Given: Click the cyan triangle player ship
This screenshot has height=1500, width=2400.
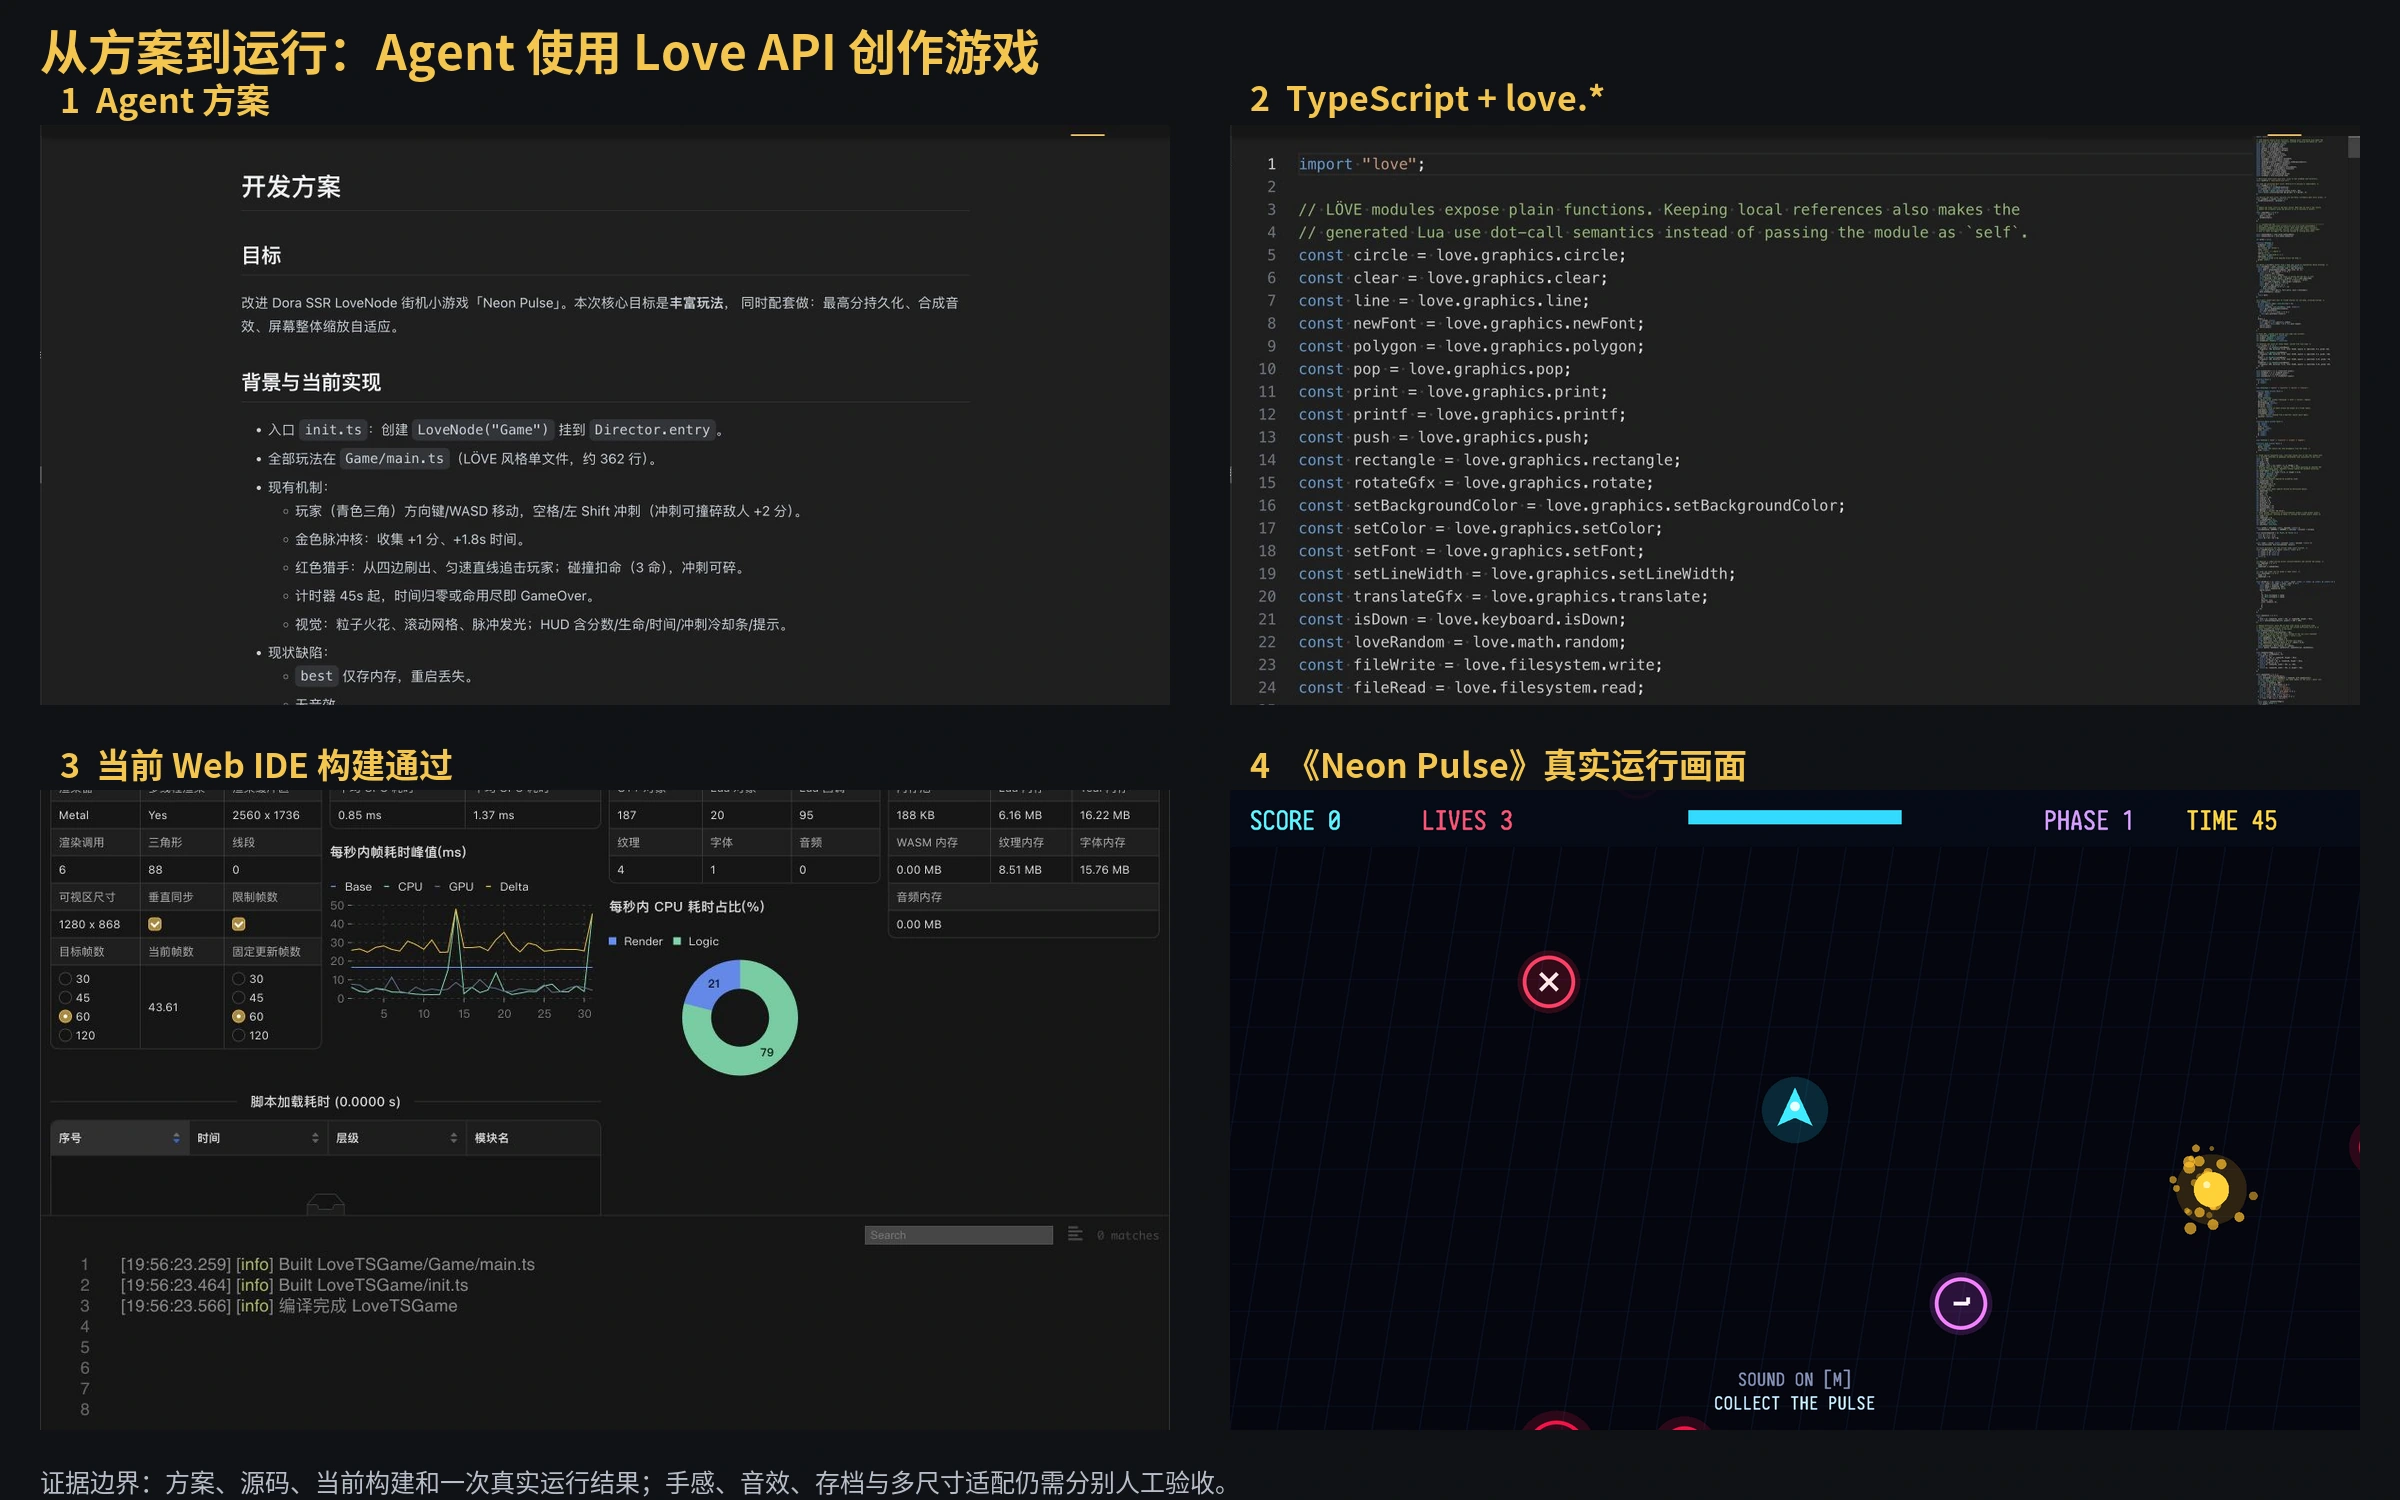Looking at the screenshot, I should tap(1794, 1109).
